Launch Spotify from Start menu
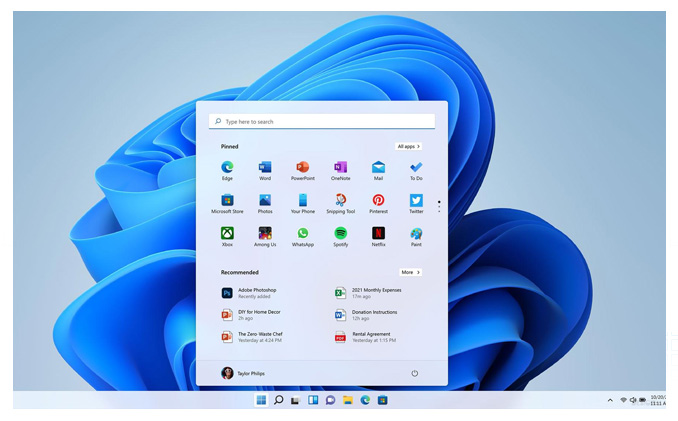This screenshot has height=421, width=678. click(340, 236)
